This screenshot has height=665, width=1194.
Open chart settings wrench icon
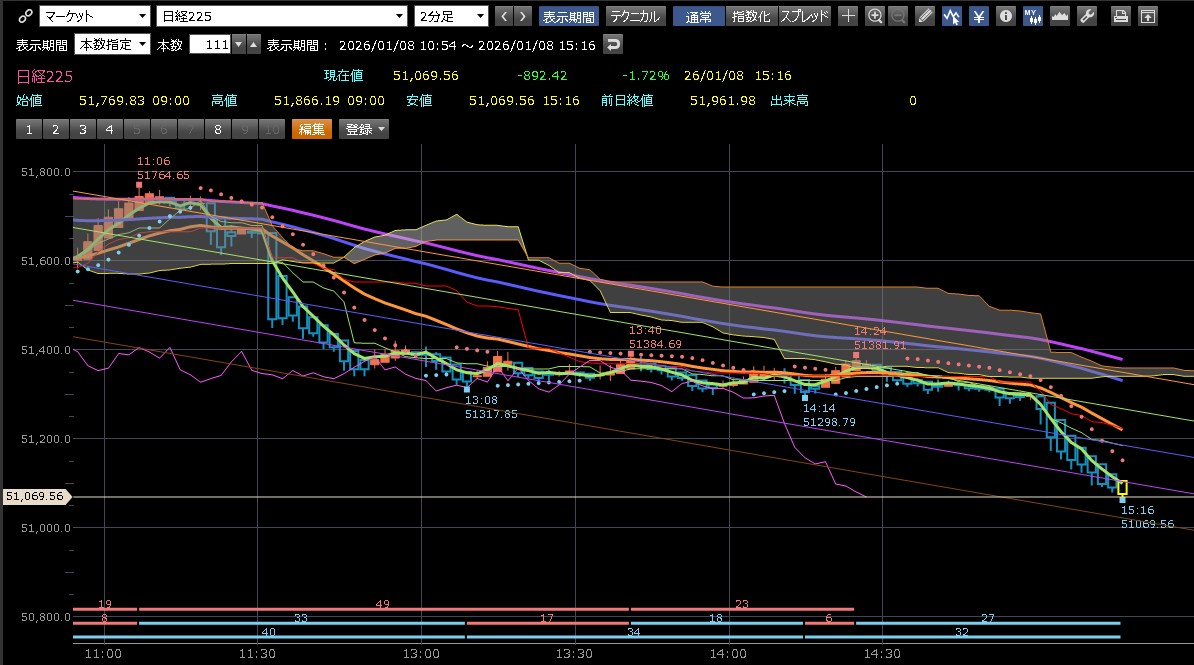(x=1088, y=16)
